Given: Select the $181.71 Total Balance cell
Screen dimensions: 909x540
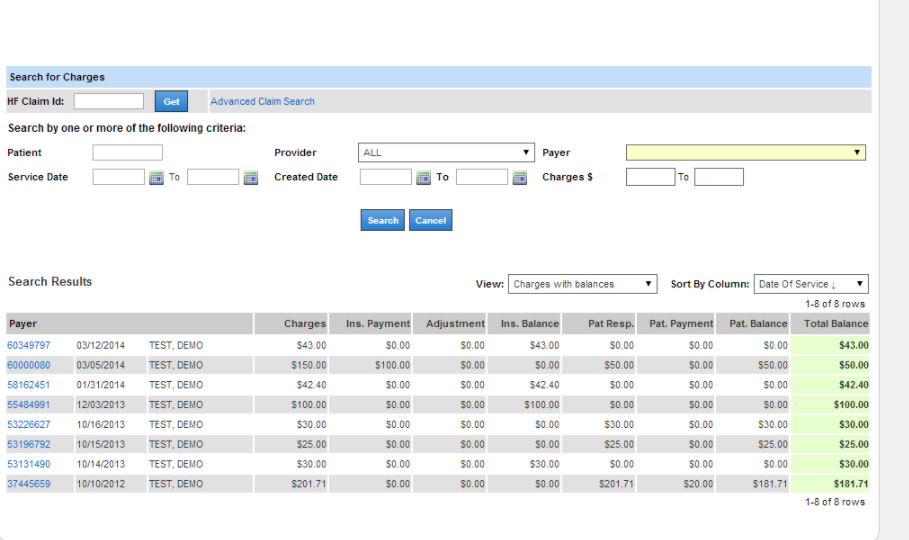Looking at the screenshot, I should click(830, 484).
